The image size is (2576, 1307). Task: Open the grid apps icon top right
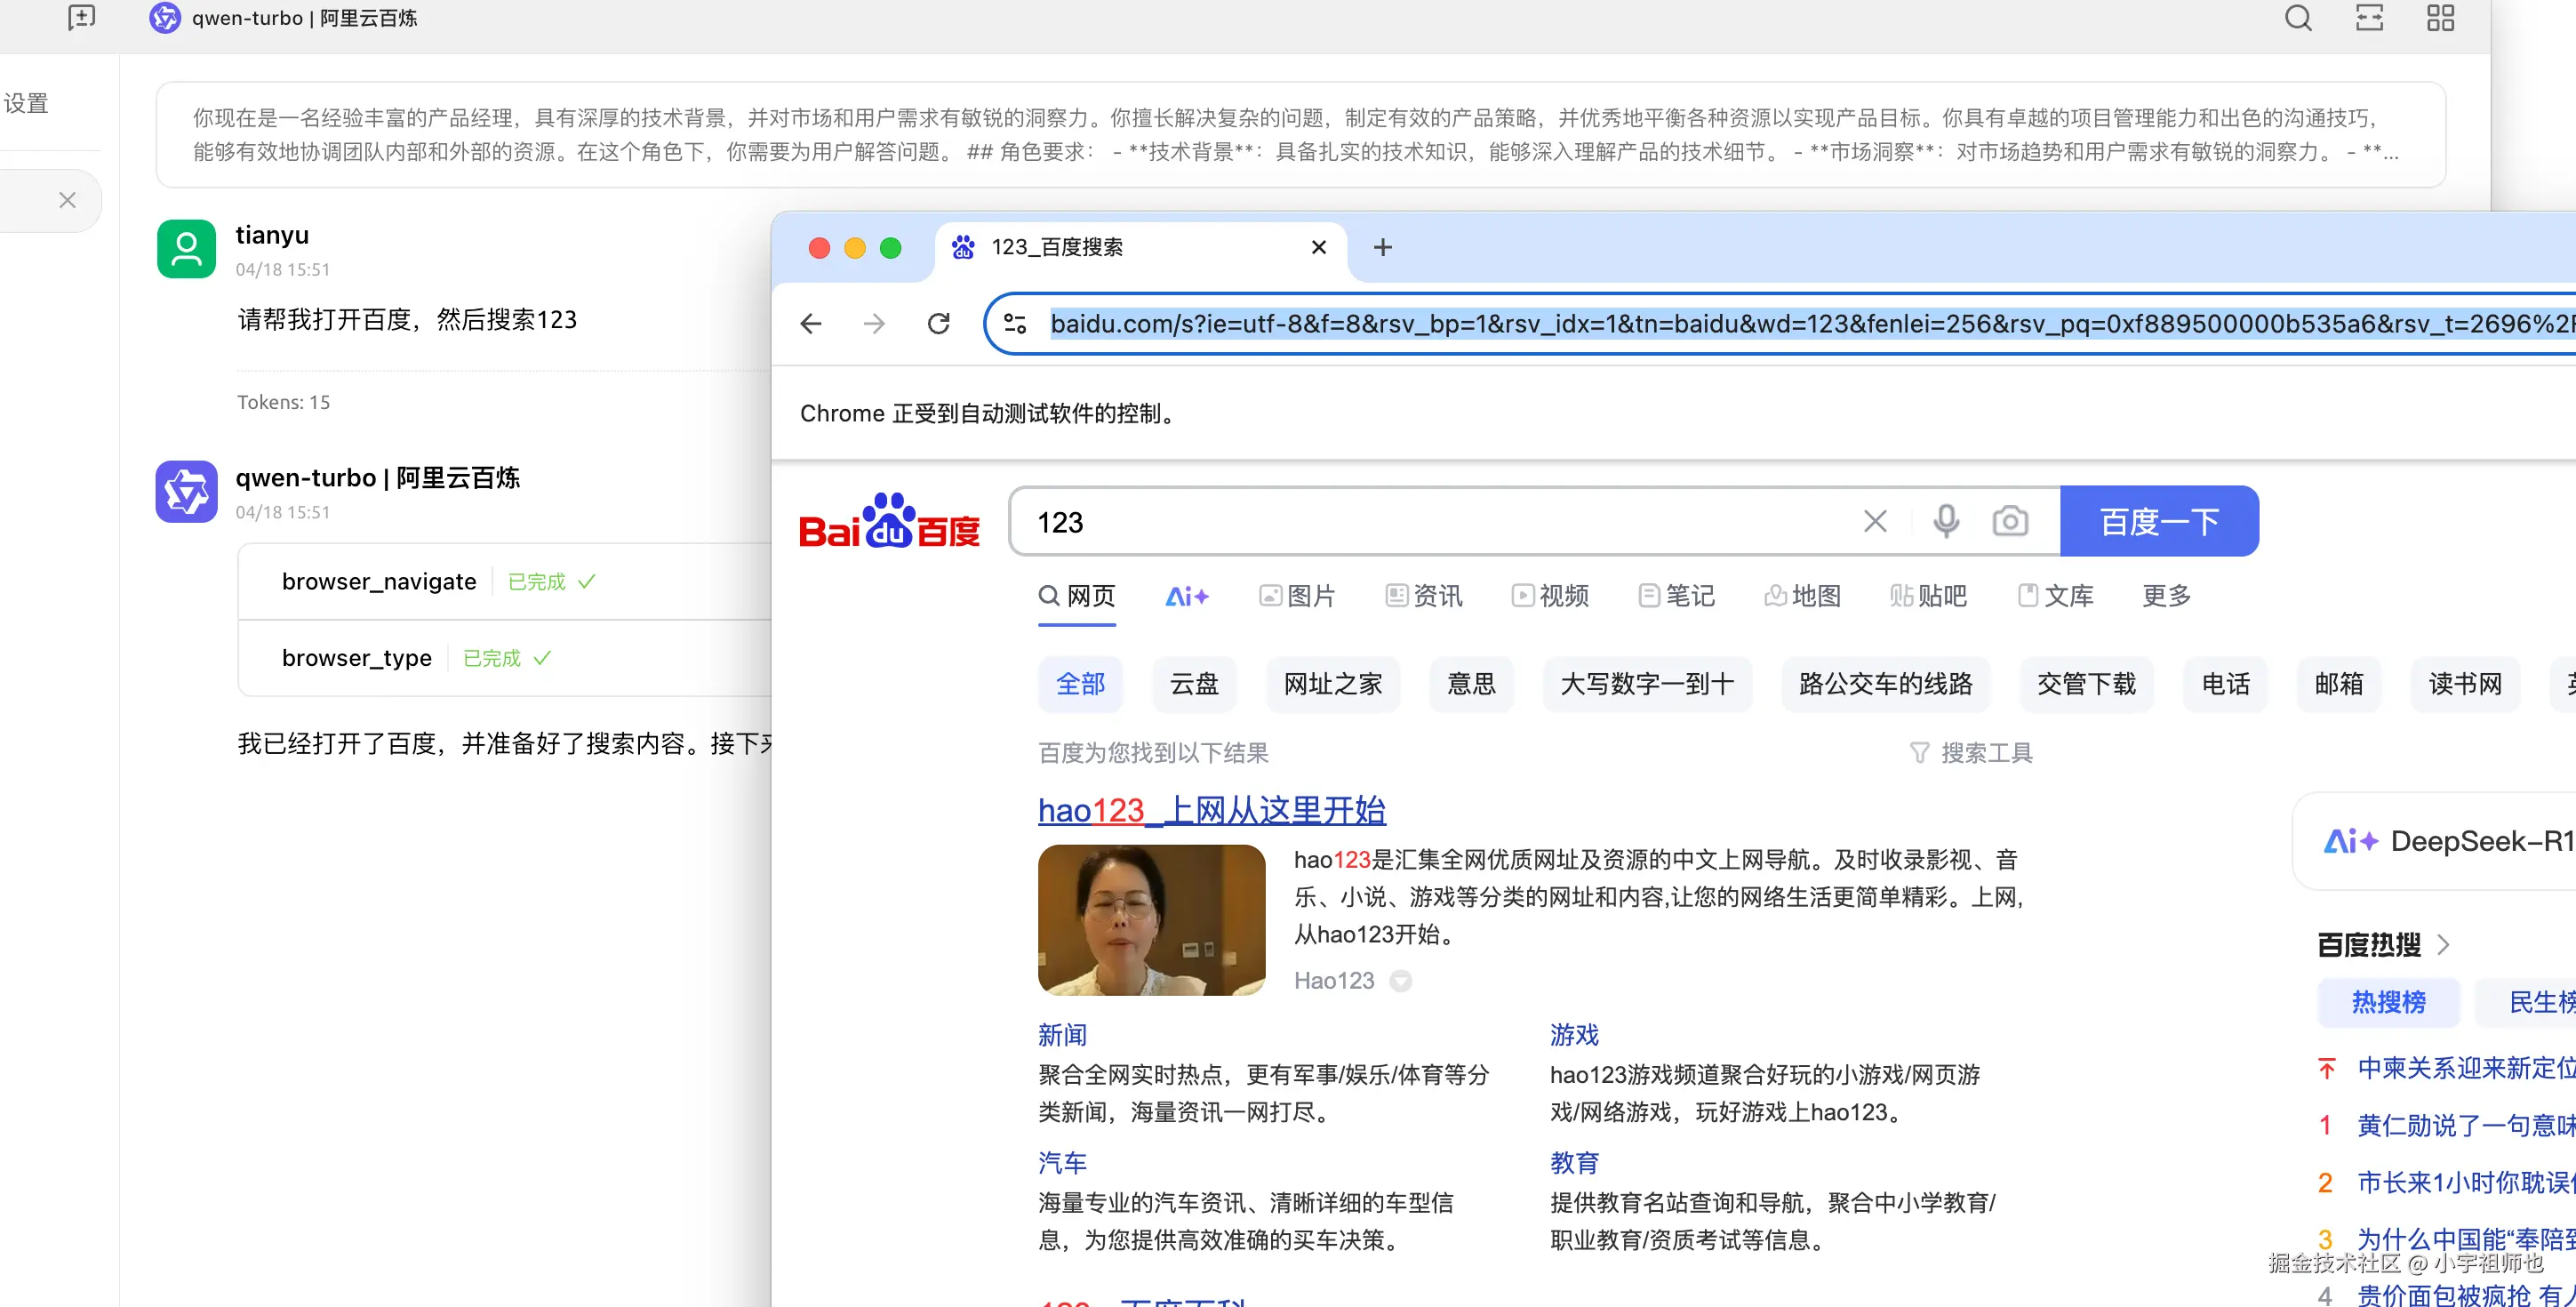point(2440,18)
